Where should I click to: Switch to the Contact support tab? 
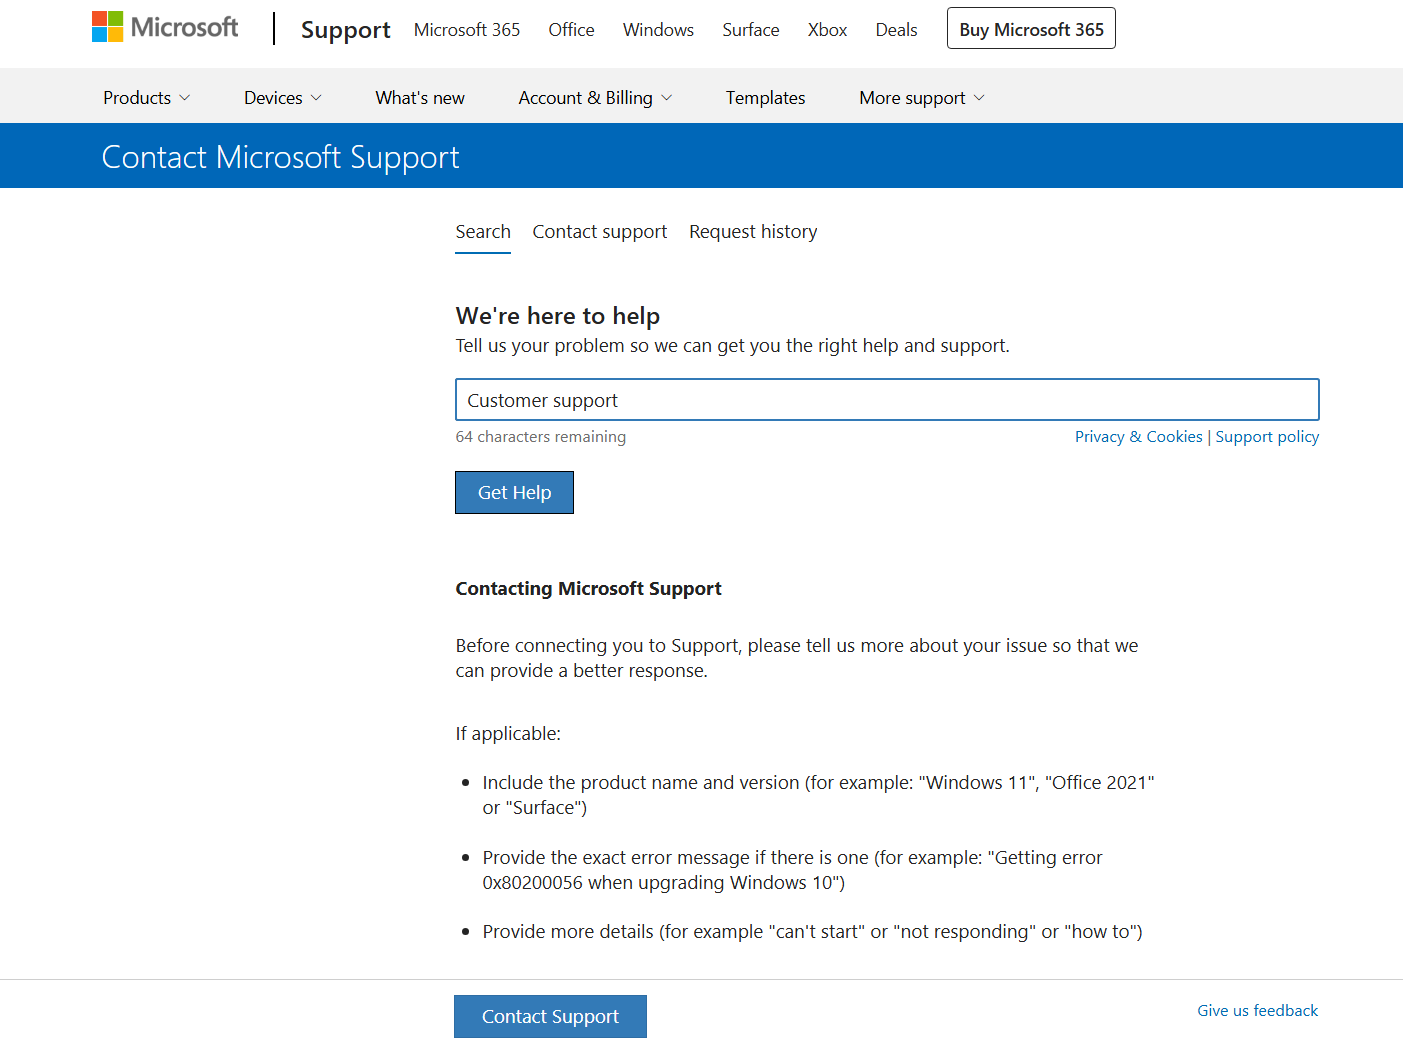pos(600,232)
